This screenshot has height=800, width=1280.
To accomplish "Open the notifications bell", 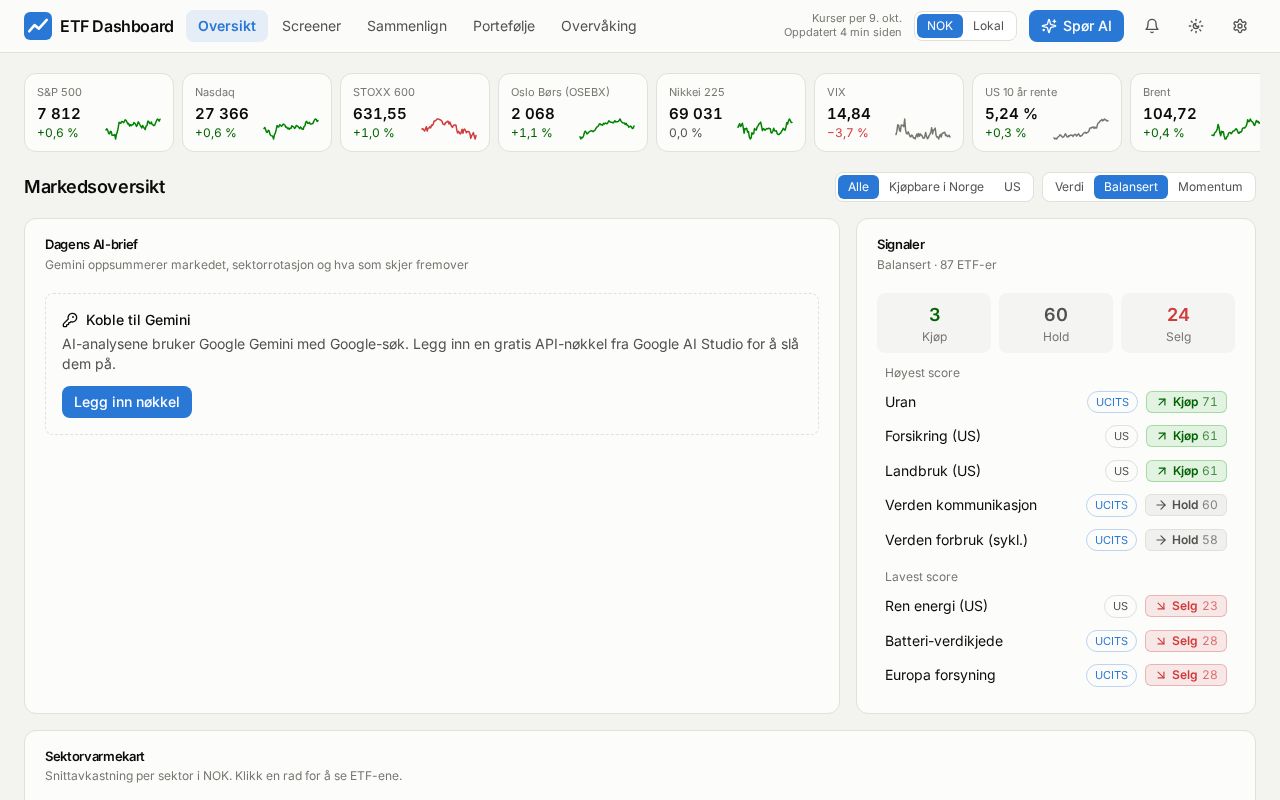I will (1152, 26).
